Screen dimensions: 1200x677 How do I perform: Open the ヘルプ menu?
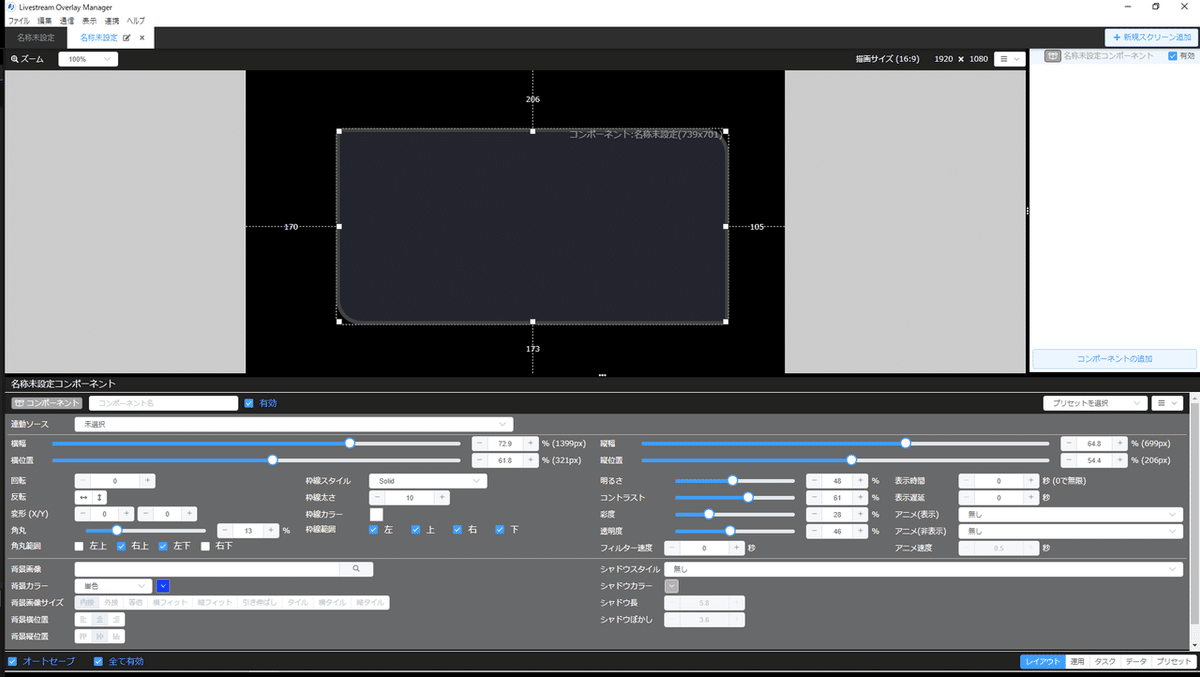click(135, 20)
